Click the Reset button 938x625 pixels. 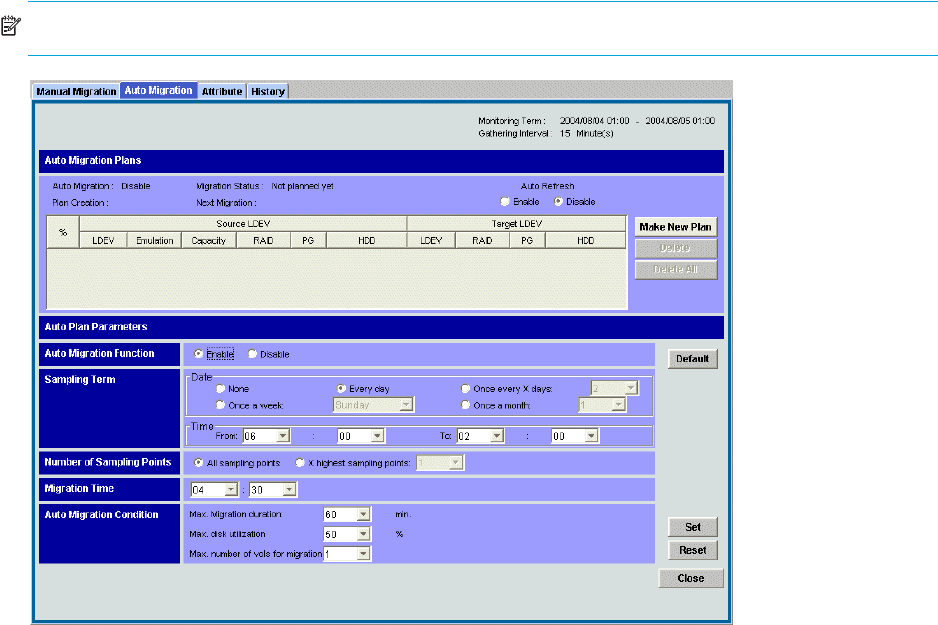pyautogui.click(x=692, y=550)
